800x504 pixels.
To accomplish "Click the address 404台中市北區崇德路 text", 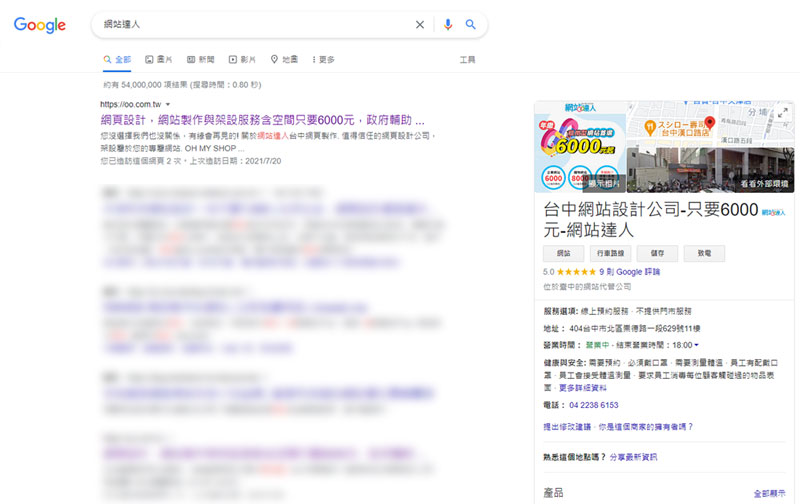I will coord(635,329).
